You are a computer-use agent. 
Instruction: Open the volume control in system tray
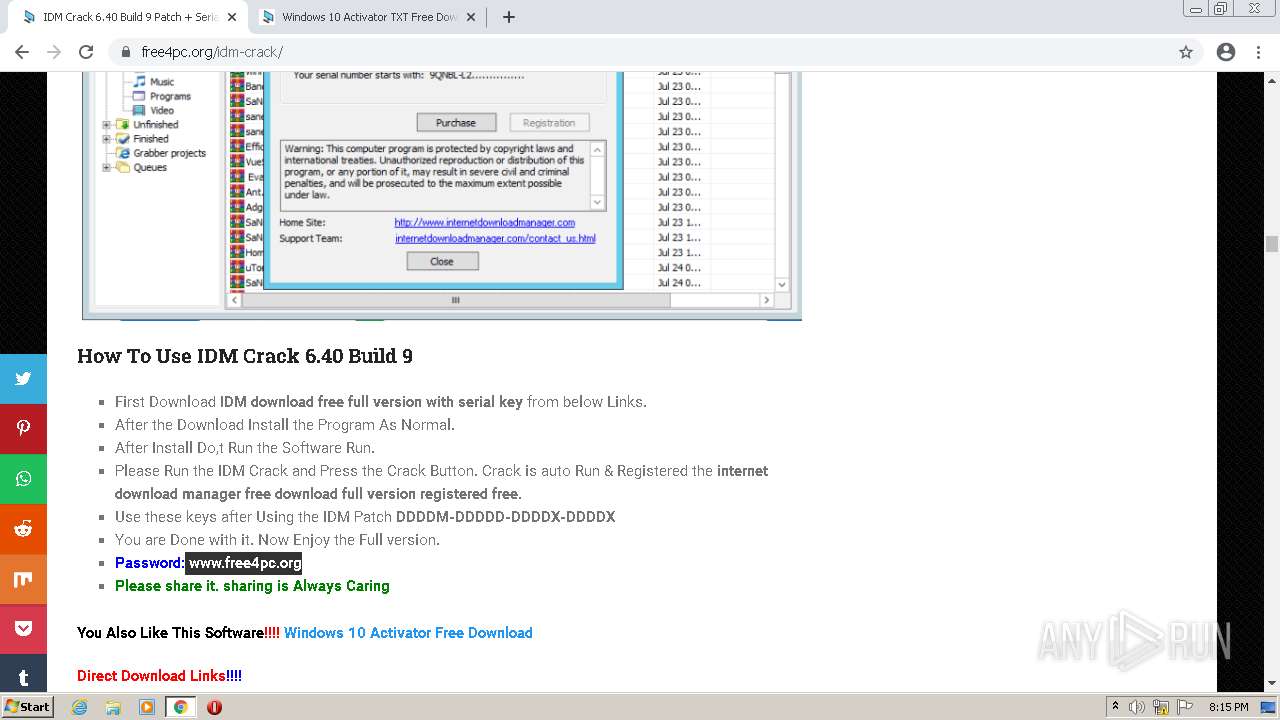(1137, 707)
